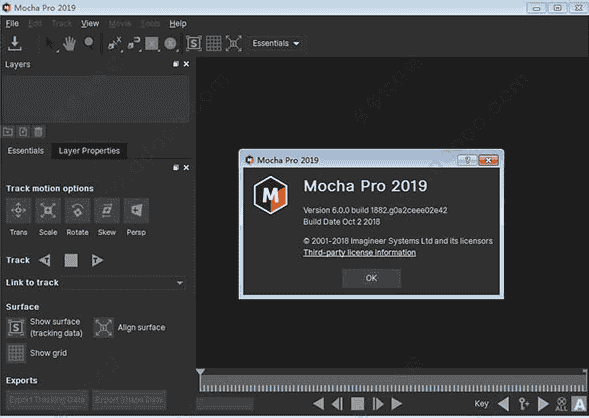Toggle Show surface (tracking data) button
589x418 pixels.
click(x=16, y=327)
